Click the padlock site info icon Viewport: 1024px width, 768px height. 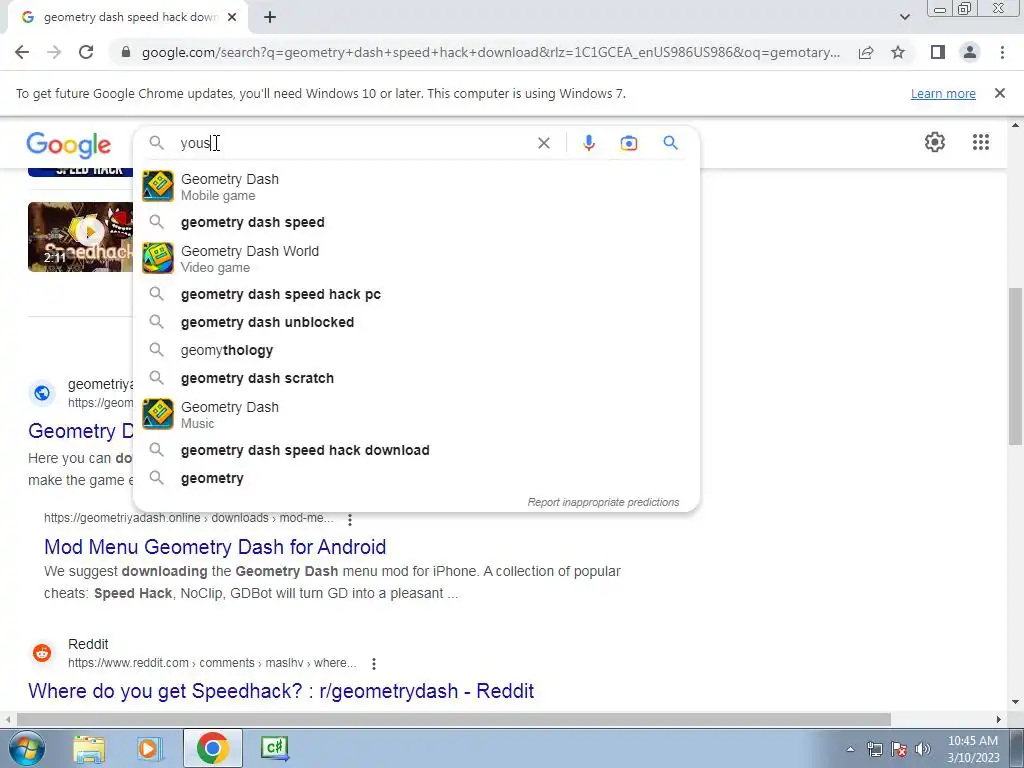(126, 52)
